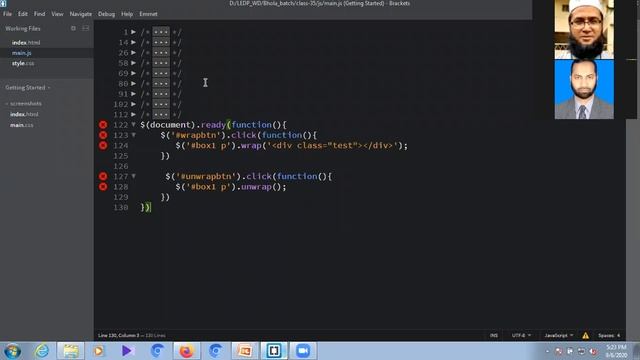
Task: Click the 'unwrap' method on line 128
Action: tap(256, 187)
